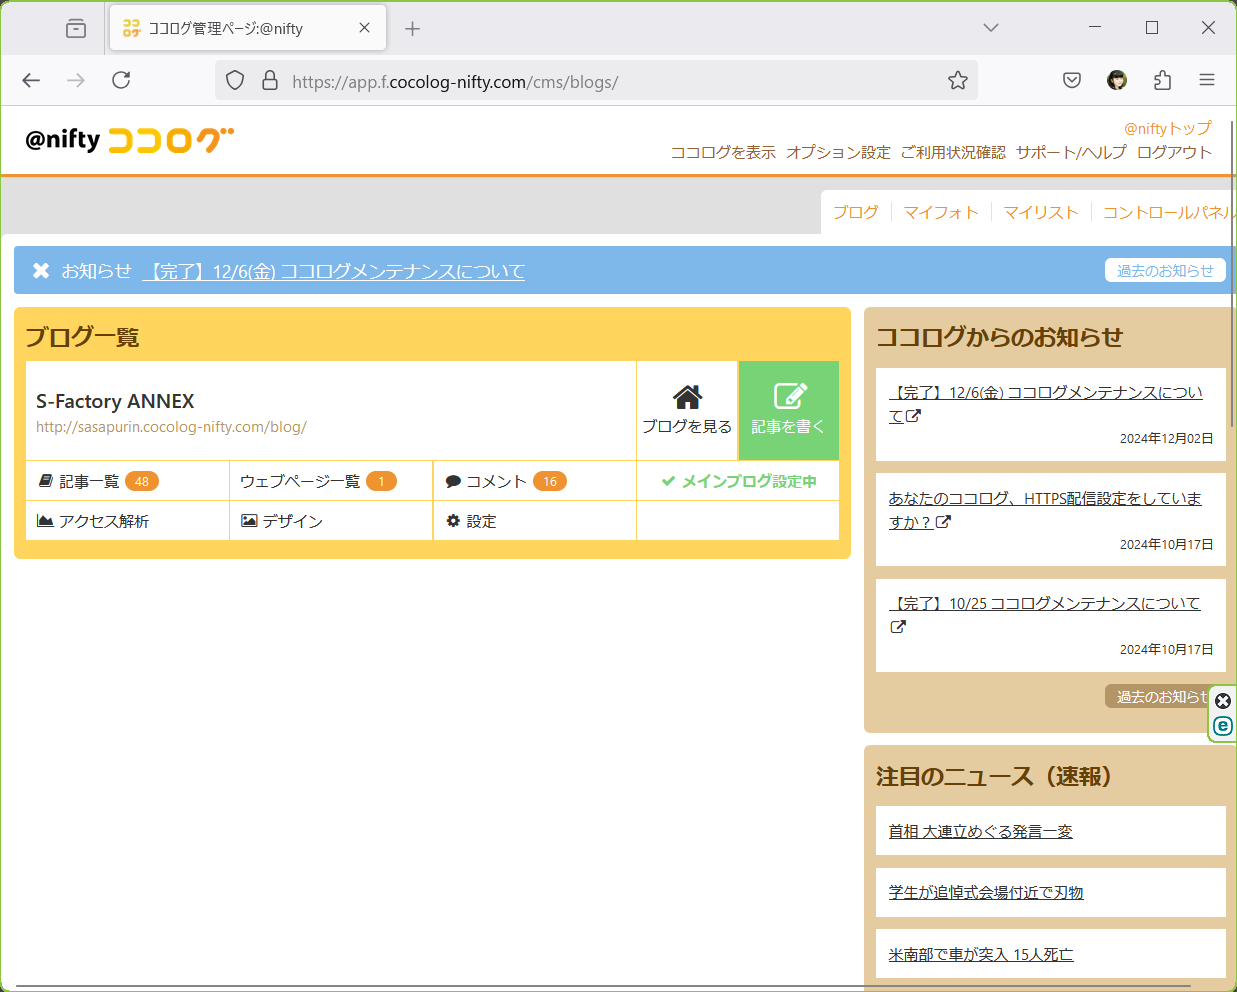Click the picture icon beside デザイン
Screen dimensions: 1237x992
[249, 521]
